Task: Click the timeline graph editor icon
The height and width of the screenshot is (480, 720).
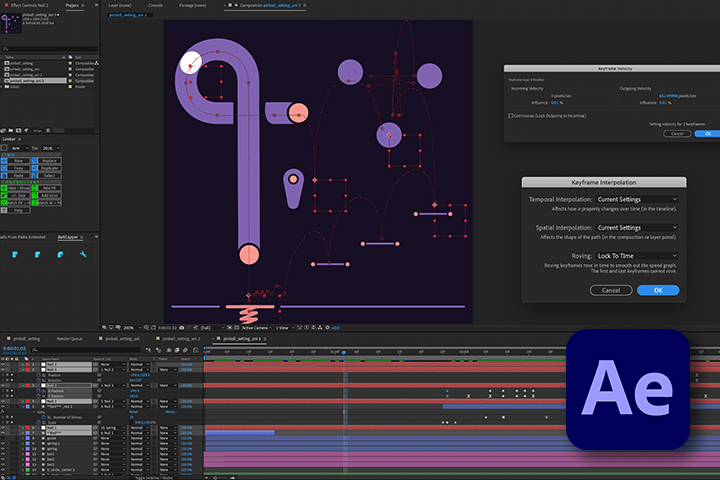Action: click(x=196, y=350)
